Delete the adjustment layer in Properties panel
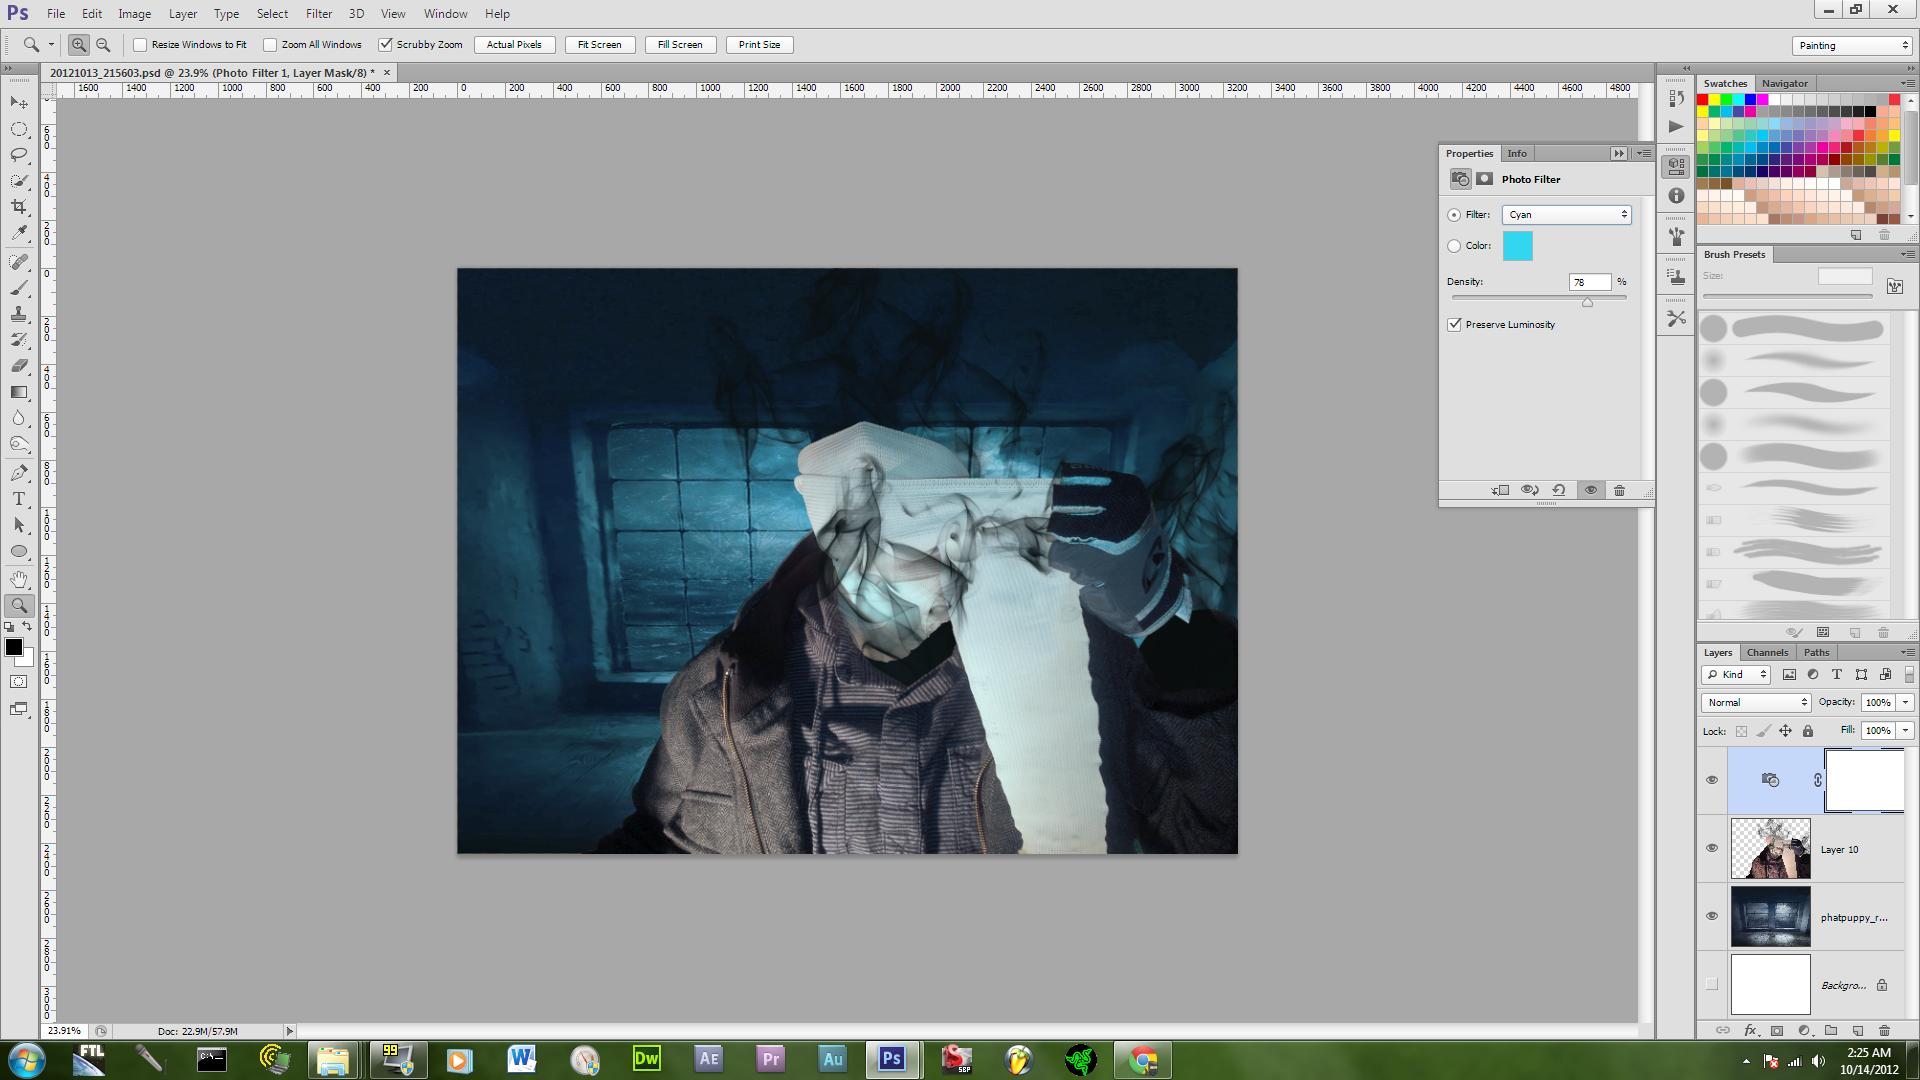1920x1080 pixels. point(1619,490)
